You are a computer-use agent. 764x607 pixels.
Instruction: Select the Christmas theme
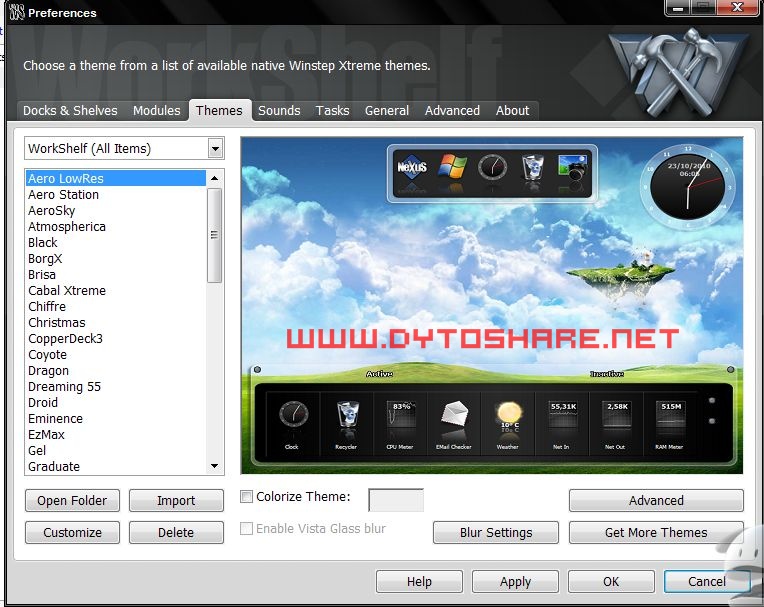tap(116, 322)
